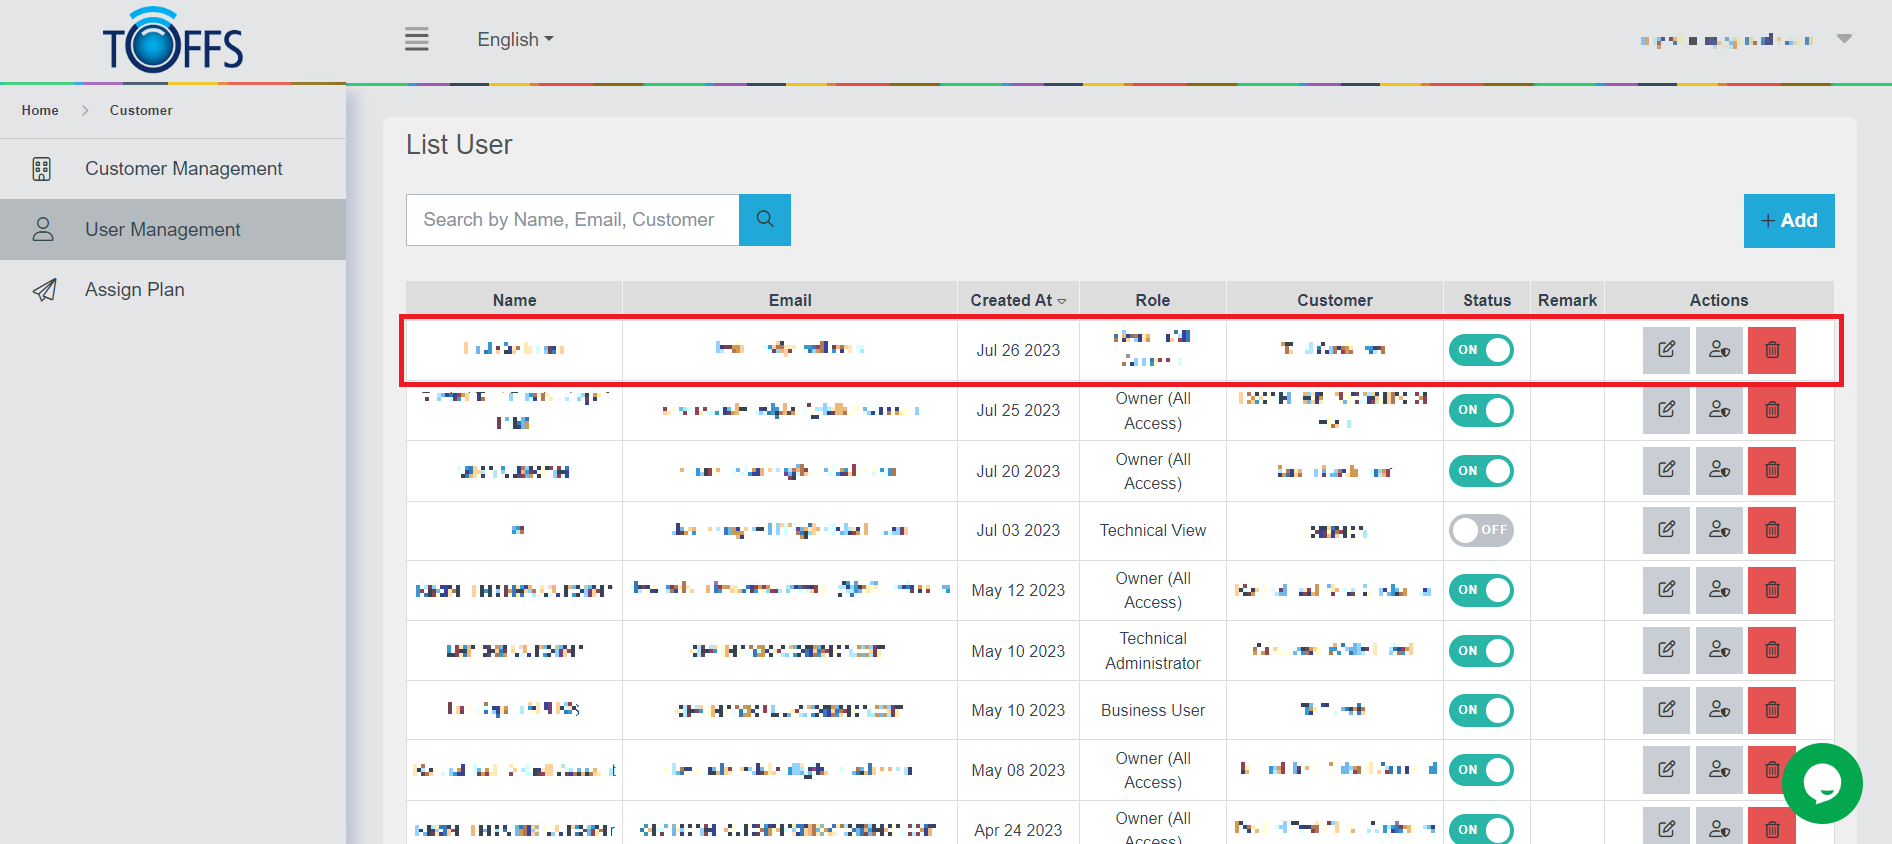Expand the account dropdown arrow at top right

[1844, 39]
